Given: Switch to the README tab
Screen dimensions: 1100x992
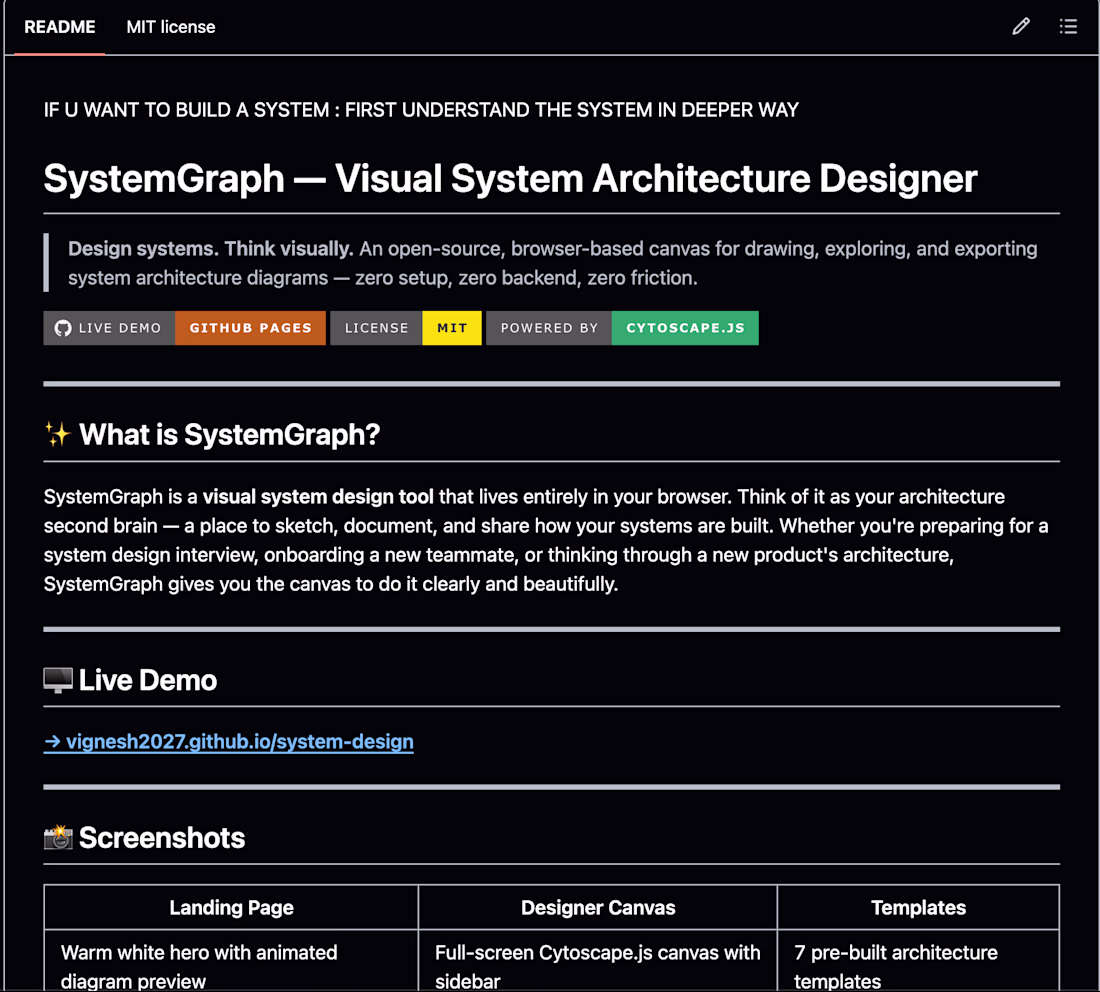Looking at the screenshot, I should tap(60, 27).
